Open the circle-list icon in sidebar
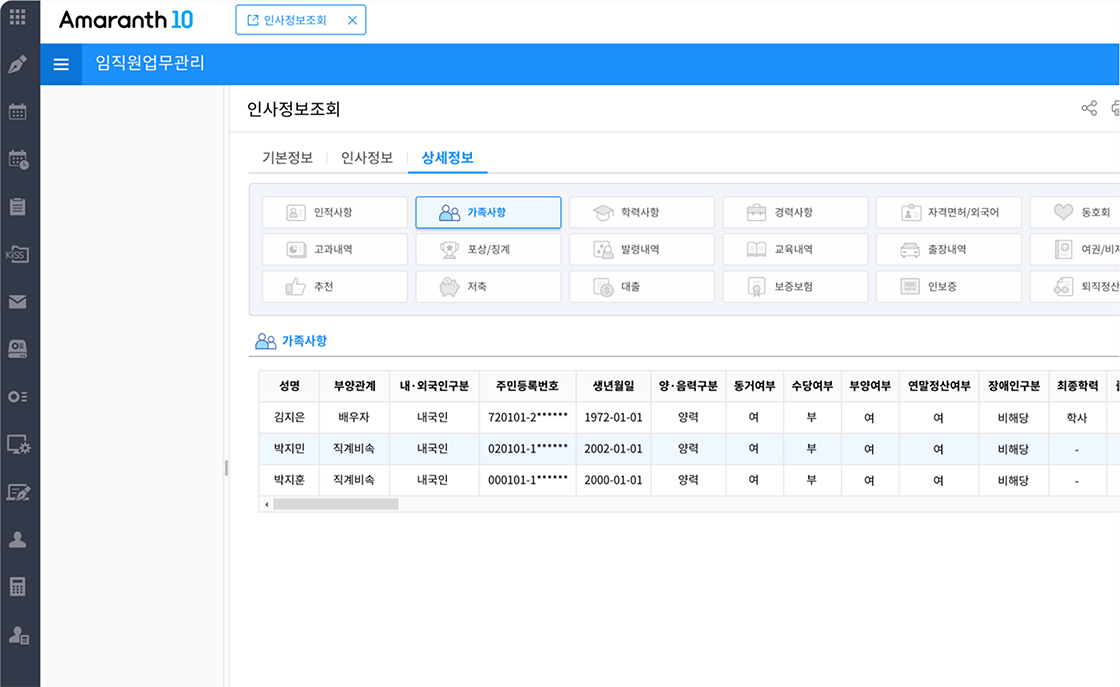The height and width of the screenshot is (687, 1120). [18, 396]
